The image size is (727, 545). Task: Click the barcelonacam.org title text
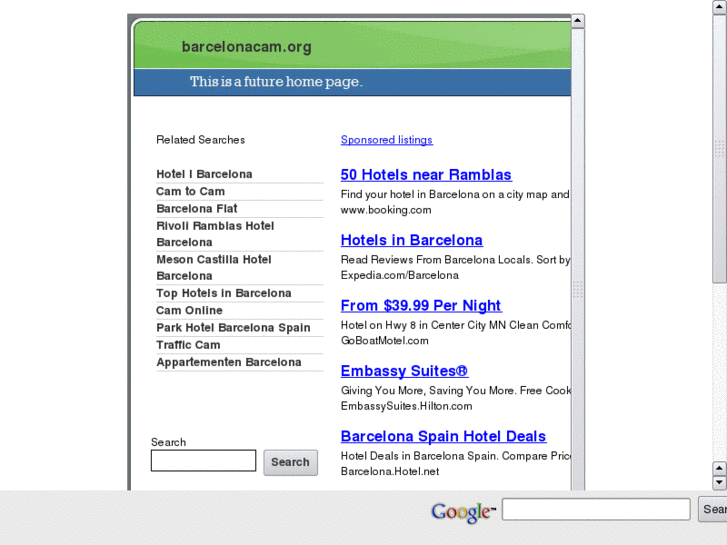pos(247,47)
